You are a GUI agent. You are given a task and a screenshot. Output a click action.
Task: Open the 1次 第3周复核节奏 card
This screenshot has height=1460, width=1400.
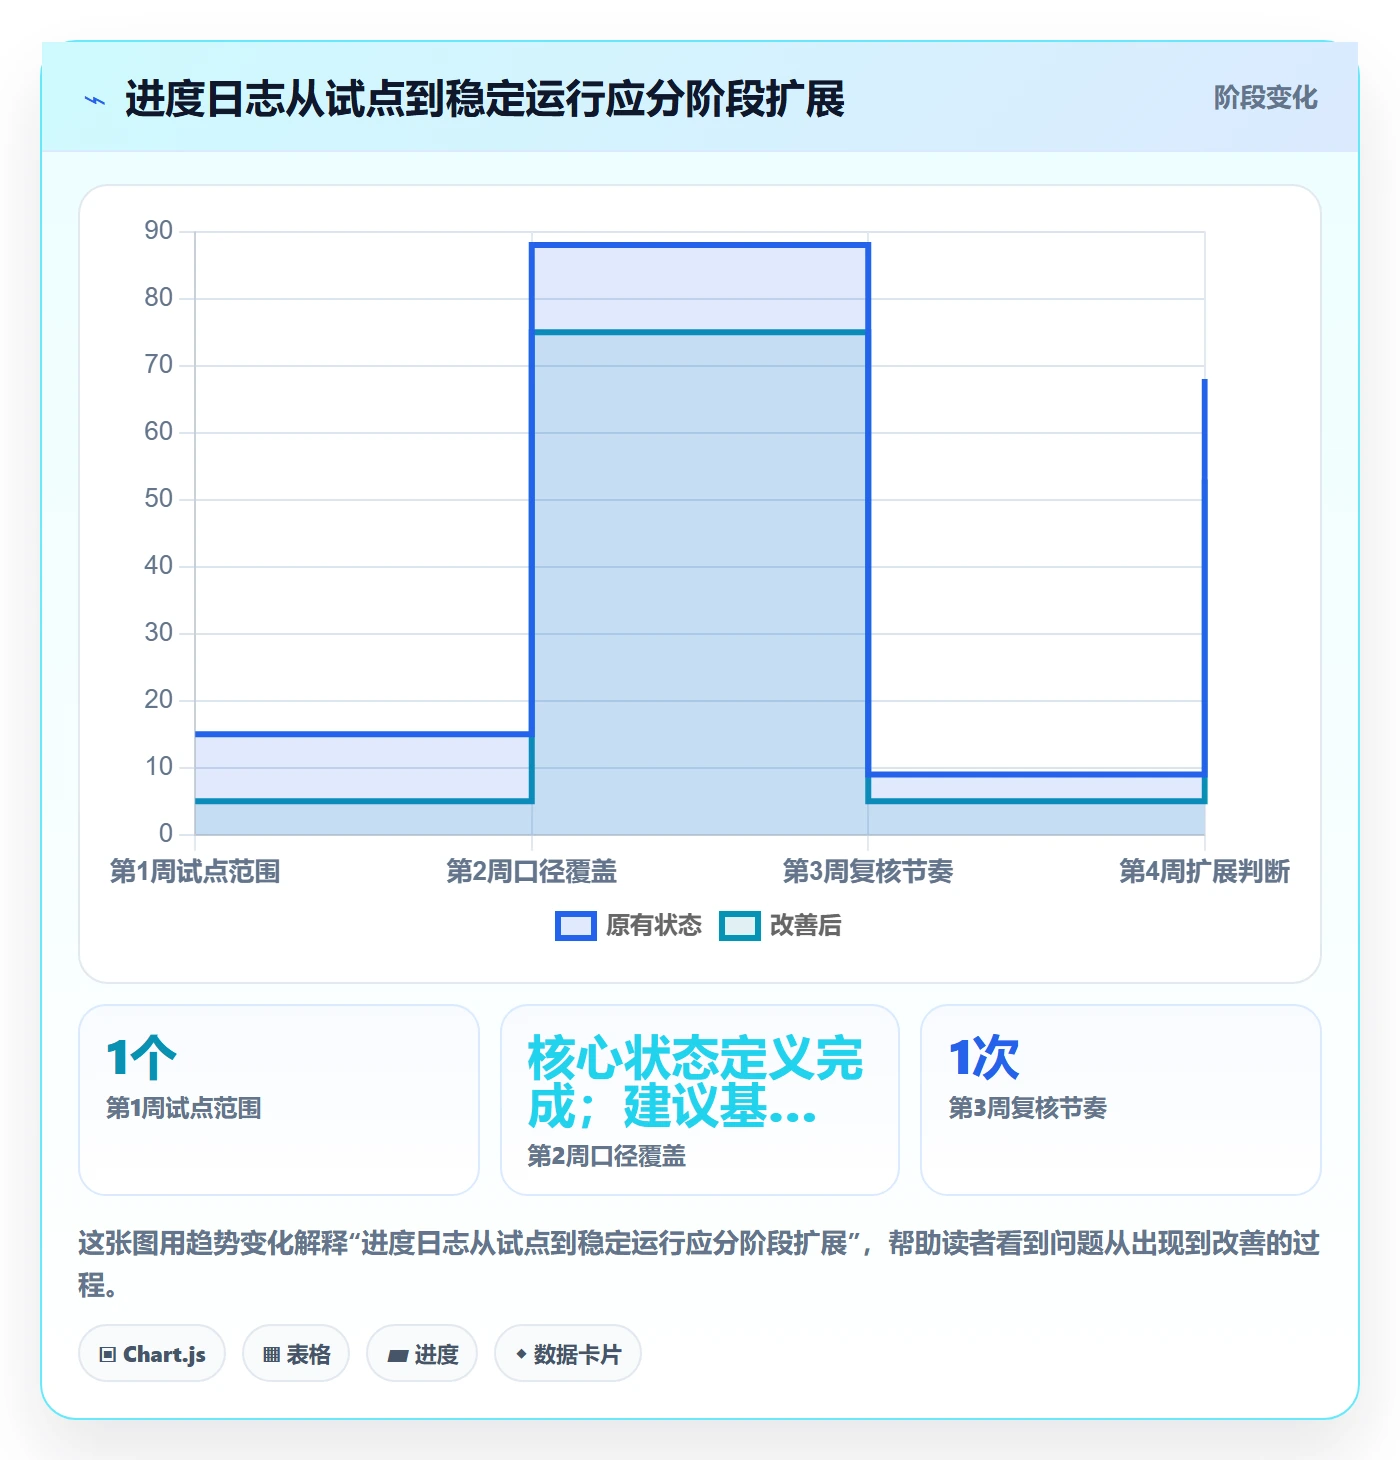1121,1100
